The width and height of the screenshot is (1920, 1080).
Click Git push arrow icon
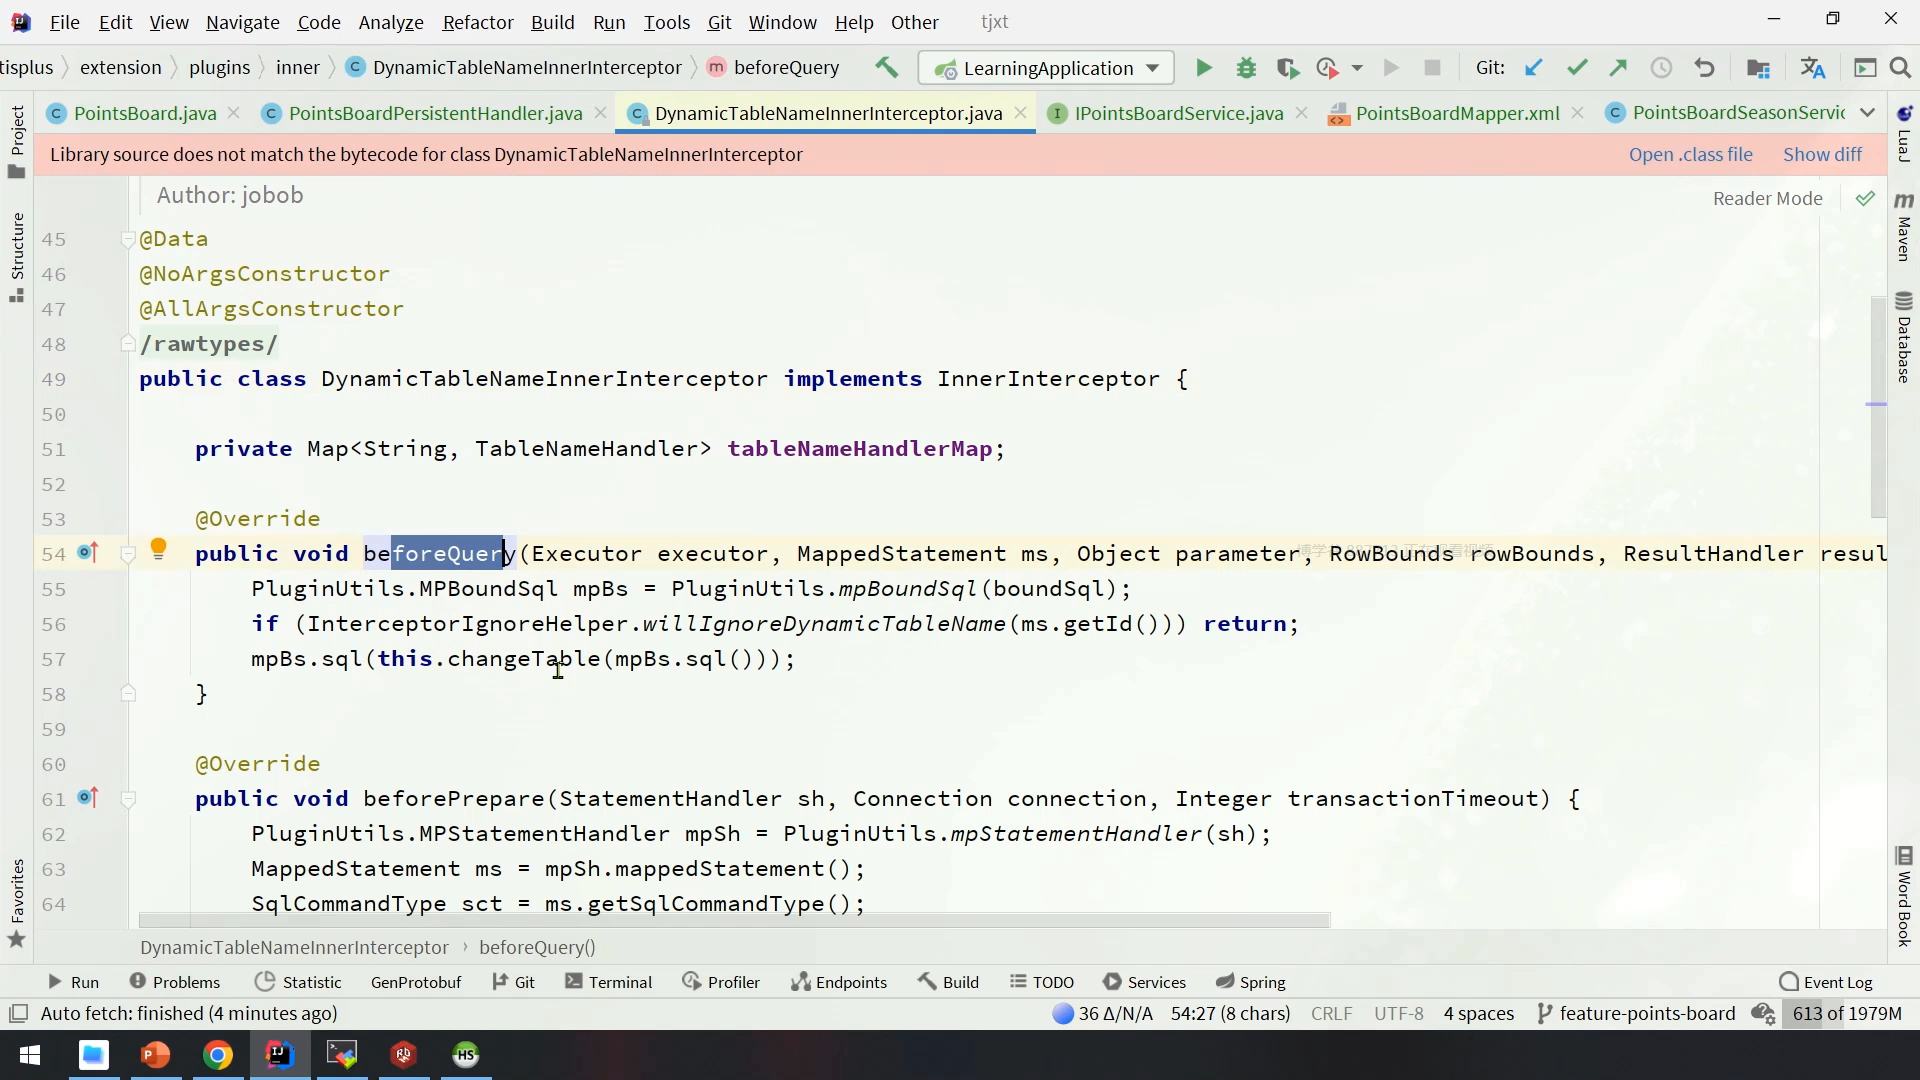(1619, 68)
